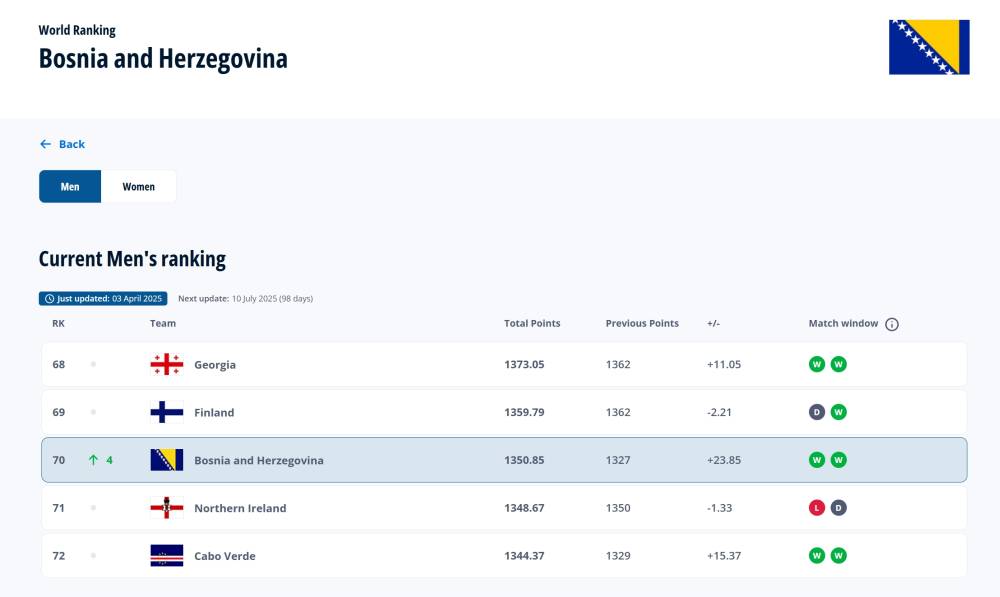
Task: Open the Cabo Verde team name link
Action: coord(224,556)
